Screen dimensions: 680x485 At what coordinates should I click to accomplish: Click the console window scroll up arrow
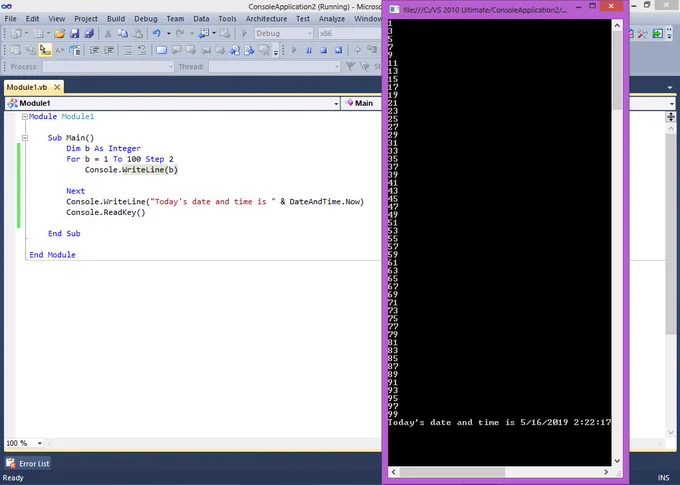pos(617,26)
